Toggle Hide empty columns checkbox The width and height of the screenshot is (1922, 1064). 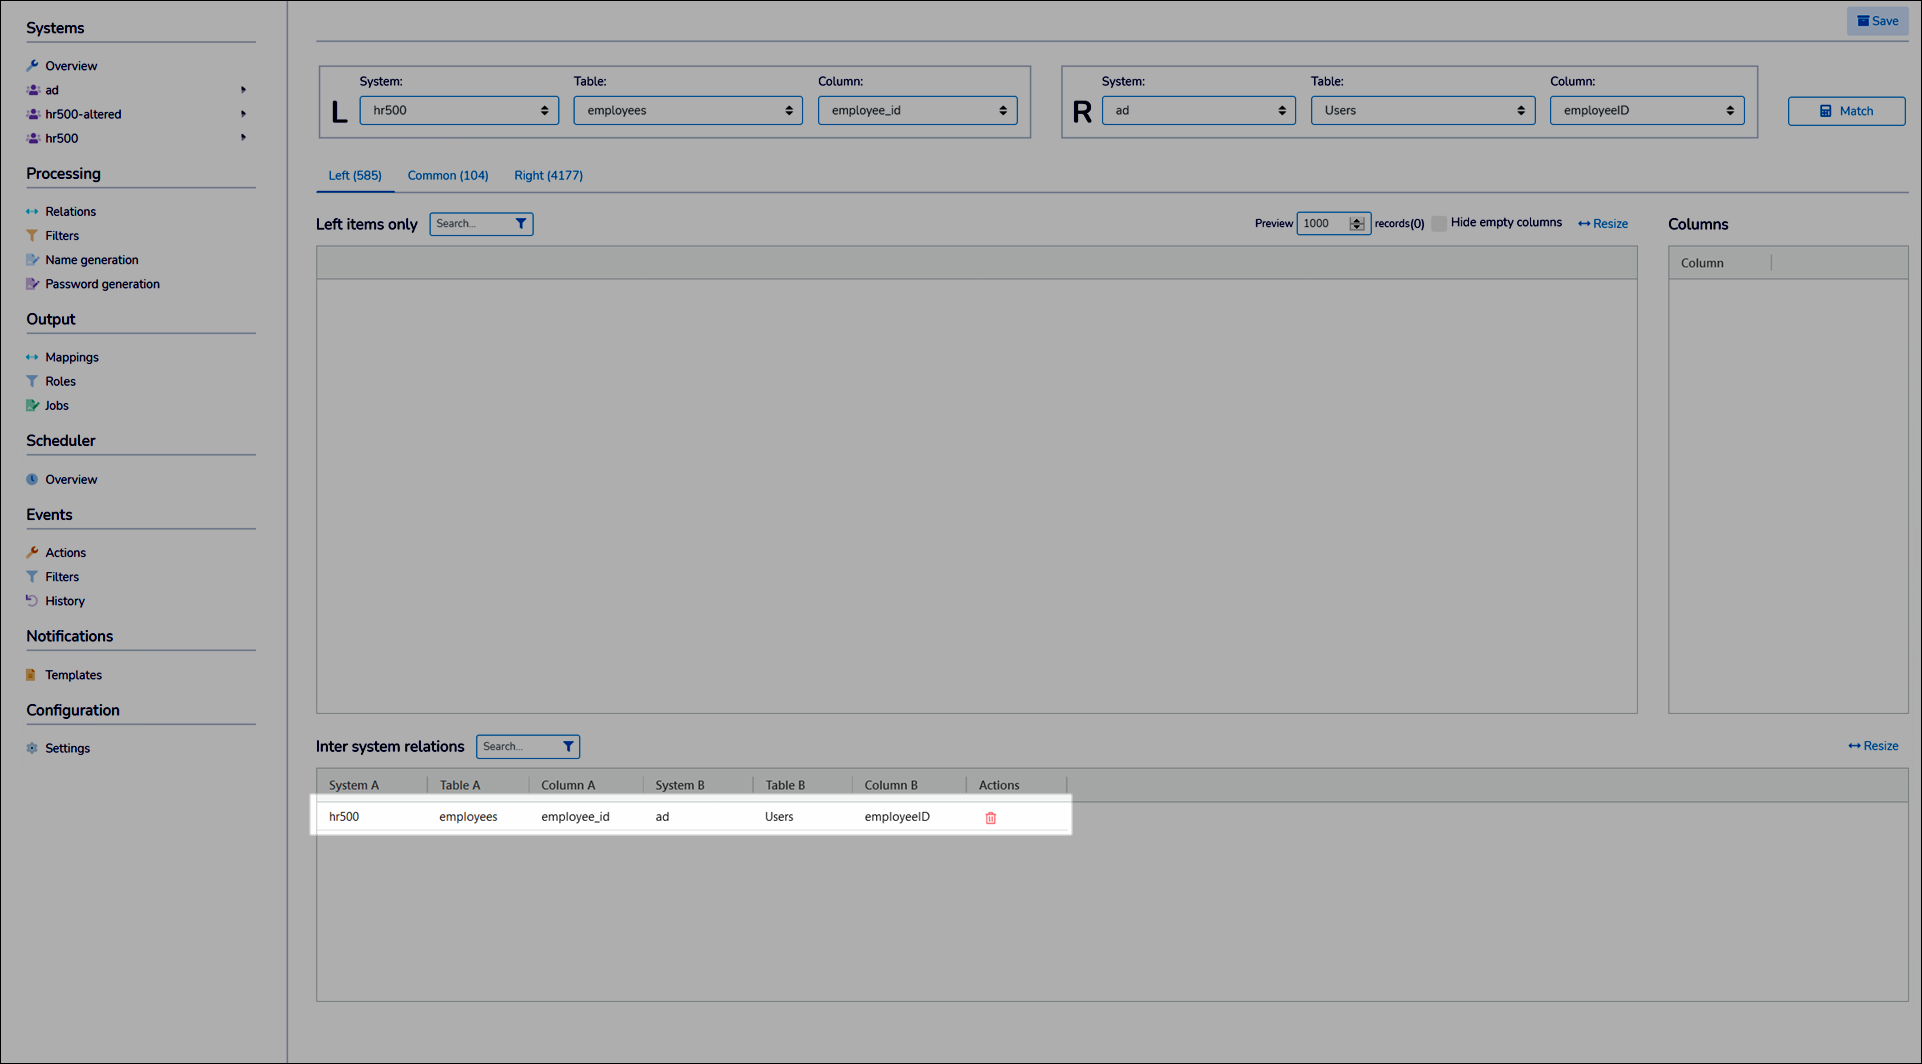[x=1438, y=223]
